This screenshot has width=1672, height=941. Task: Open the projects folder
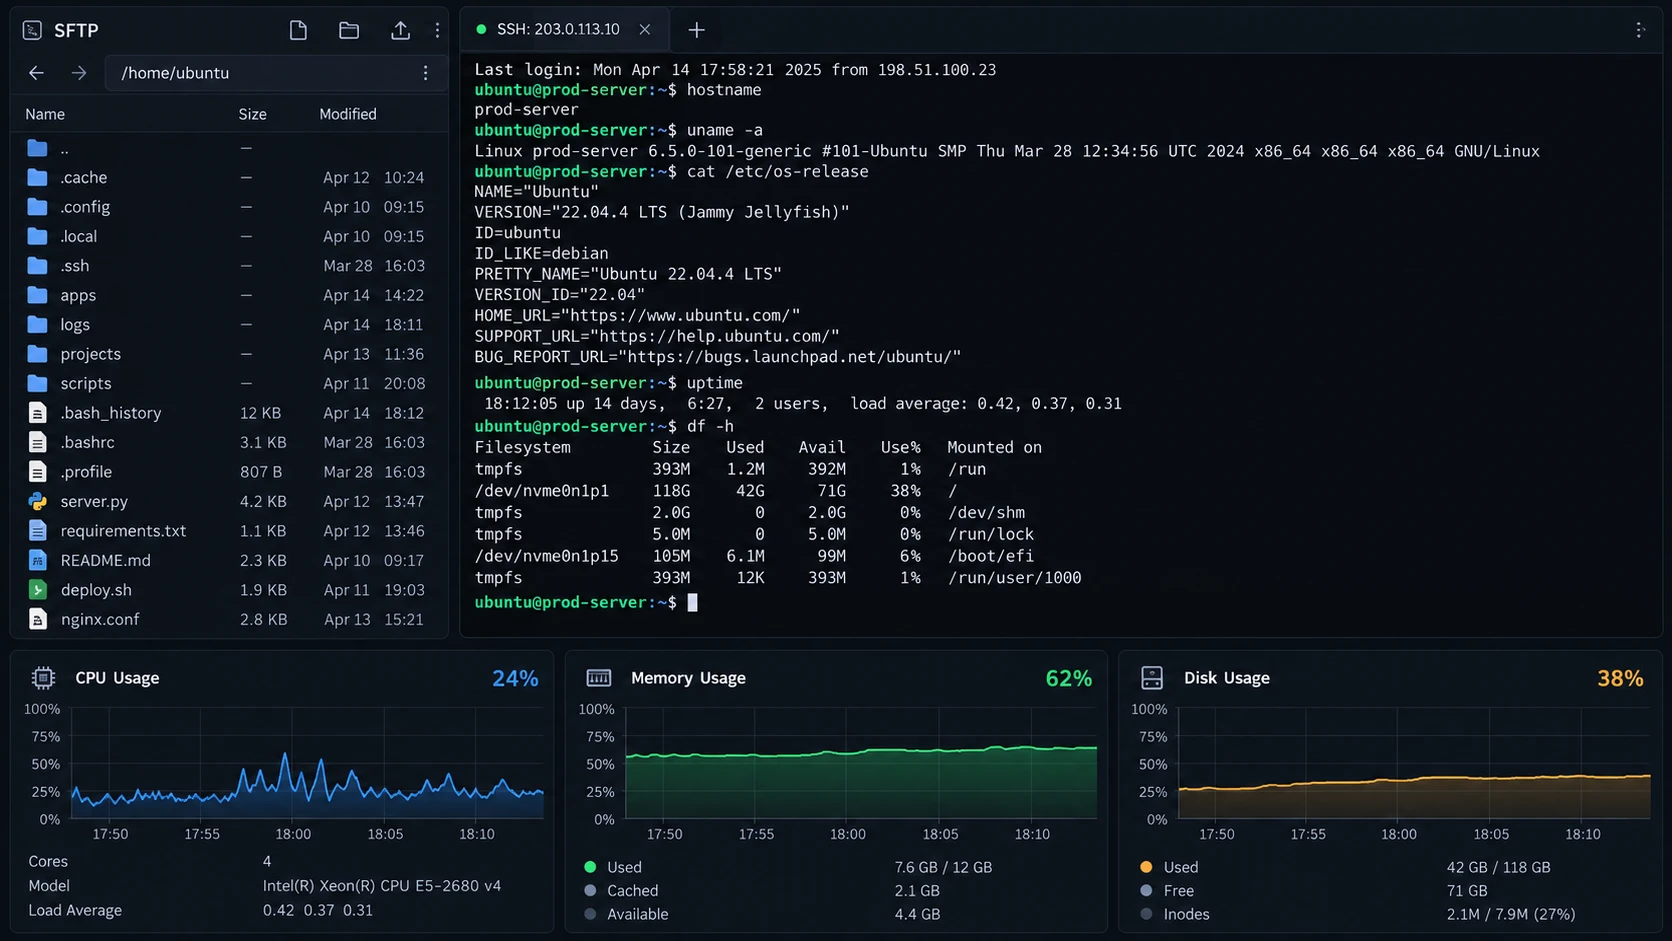(229, 354)
